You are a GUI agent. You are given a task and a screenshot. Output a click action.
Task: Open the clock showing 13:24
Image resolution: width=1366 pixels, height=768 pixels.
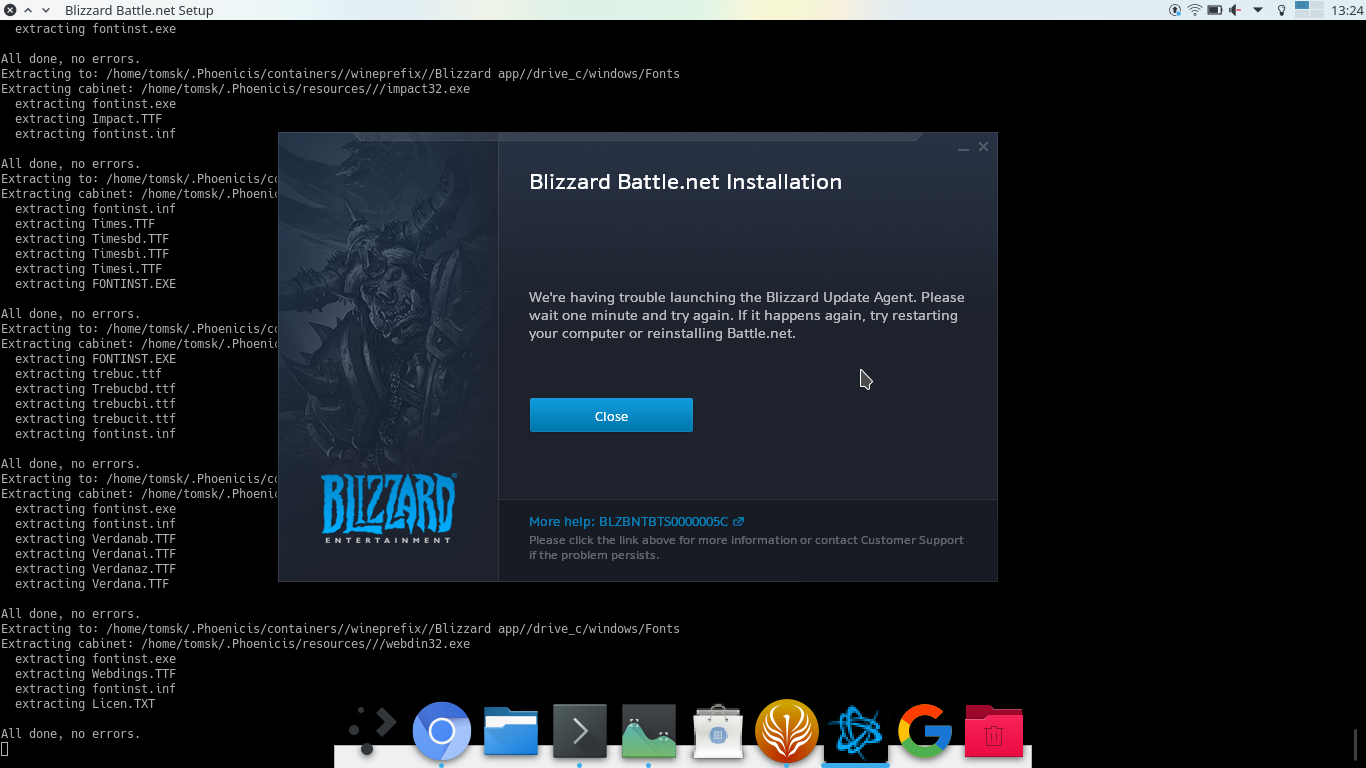click(x=1347, y=10)
